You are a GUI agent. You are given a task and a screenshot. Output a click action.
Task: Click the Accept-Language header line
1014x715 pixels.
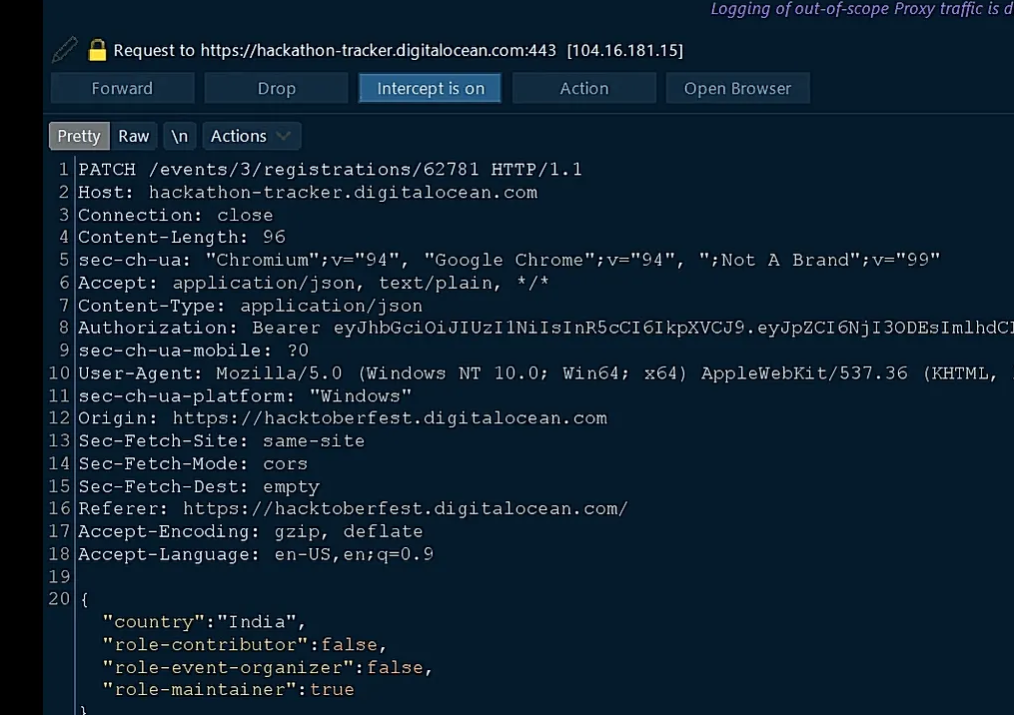(x=256, y=554)
